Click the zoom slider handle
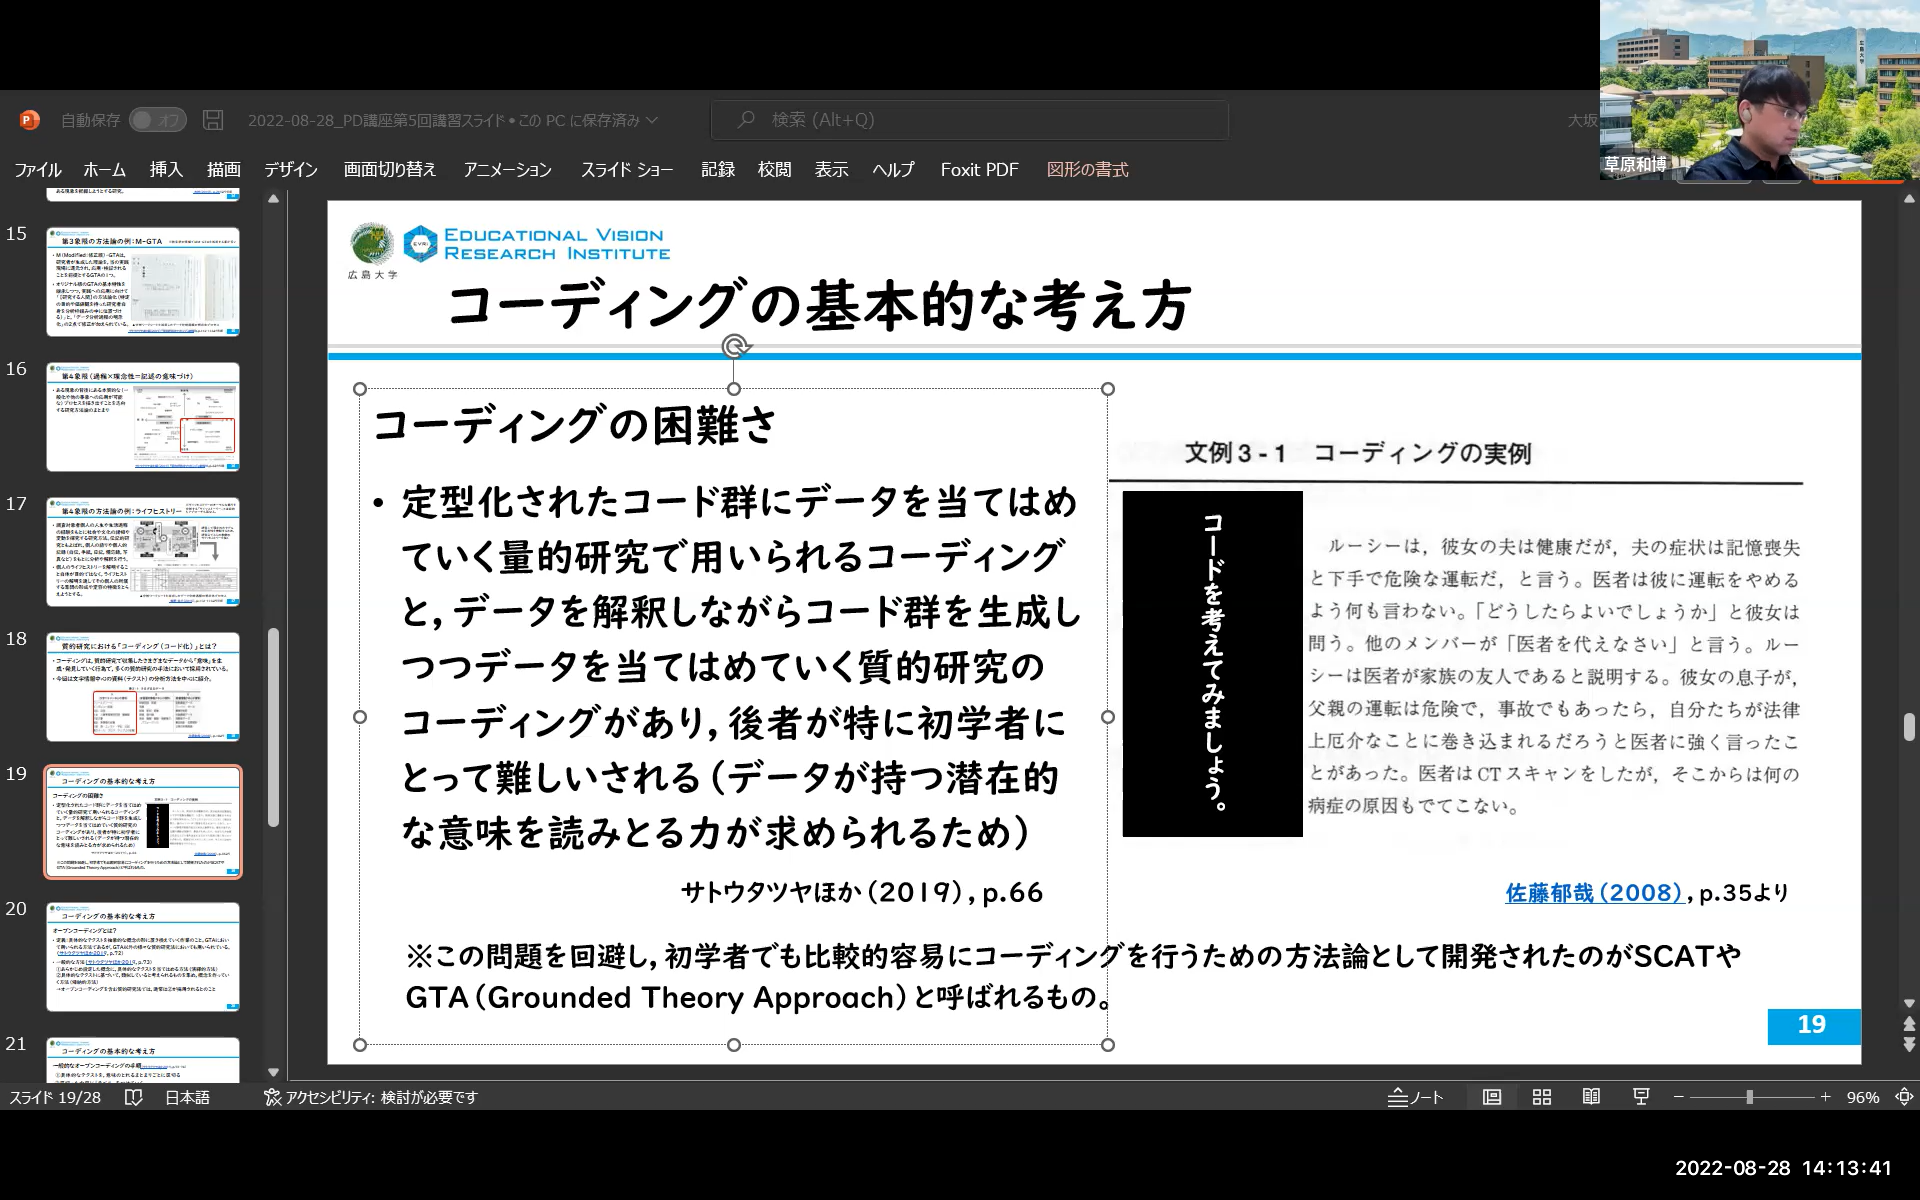This screenshot has width=1920, height=1200. coord(1749,1097)
